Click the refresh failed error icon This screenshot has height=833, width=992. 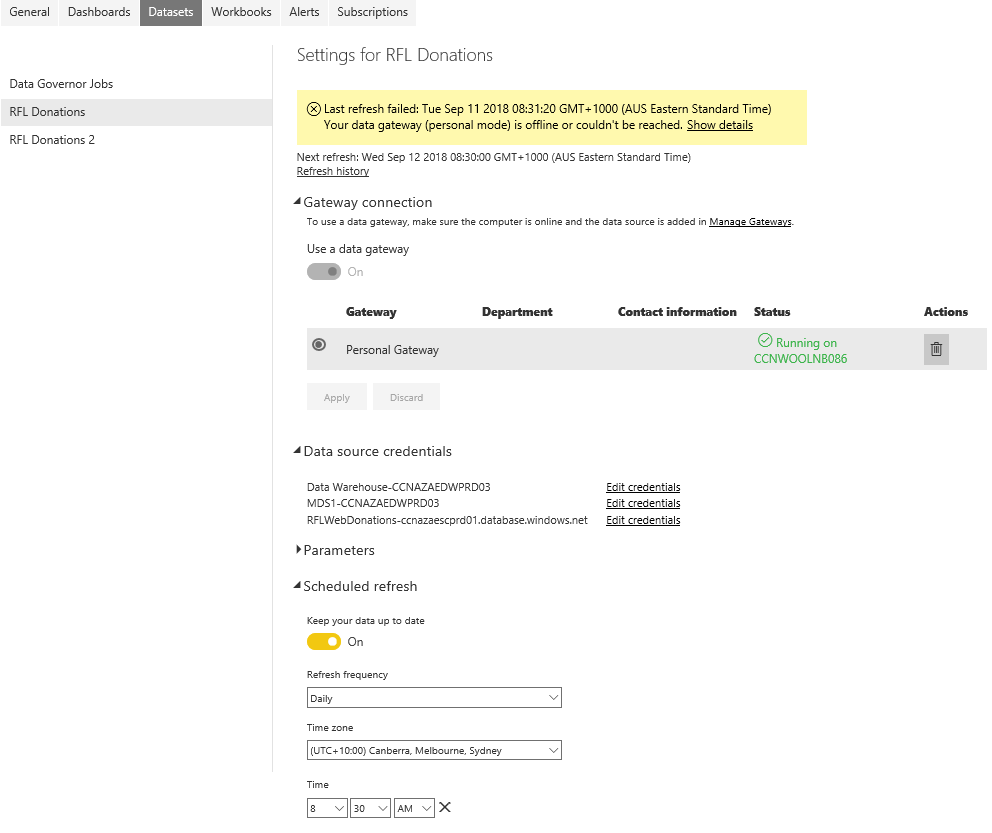314,109
